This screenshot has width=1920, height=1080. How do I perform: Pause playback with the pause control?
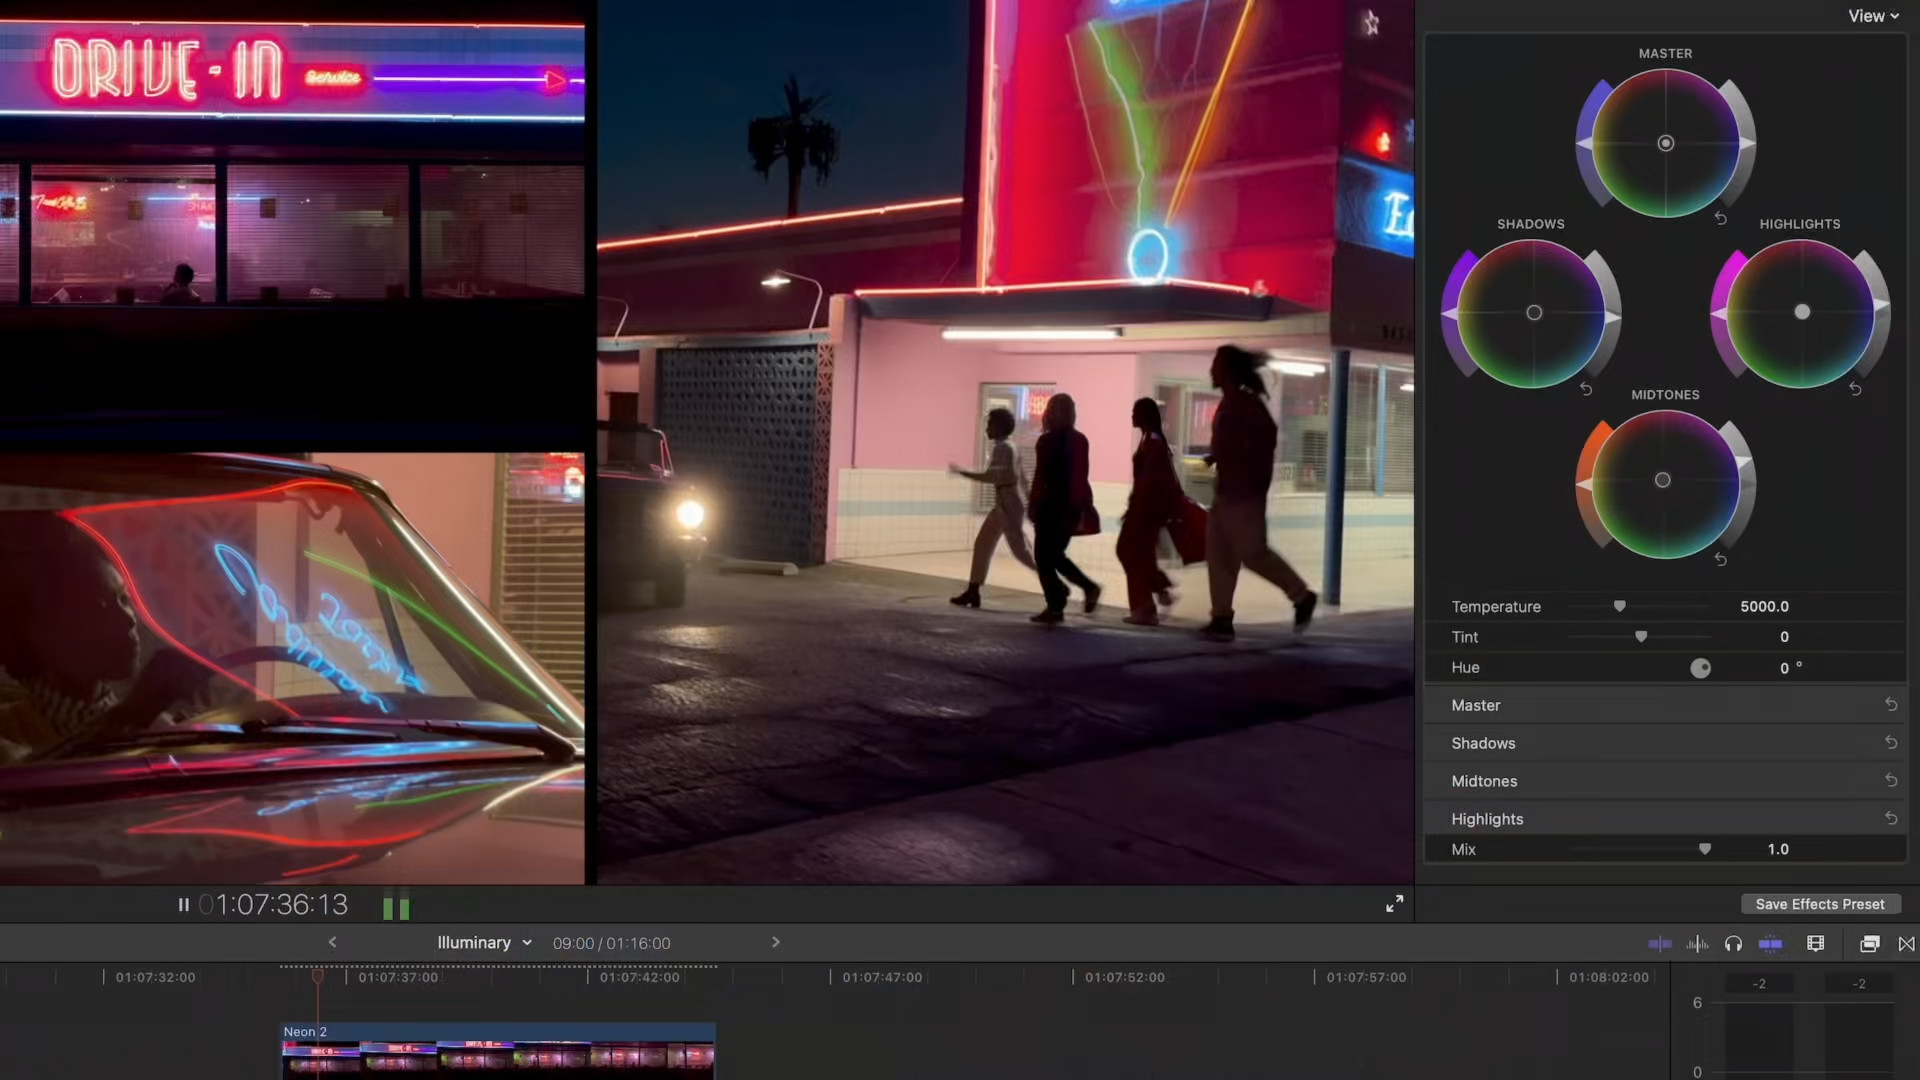(183, 904)
